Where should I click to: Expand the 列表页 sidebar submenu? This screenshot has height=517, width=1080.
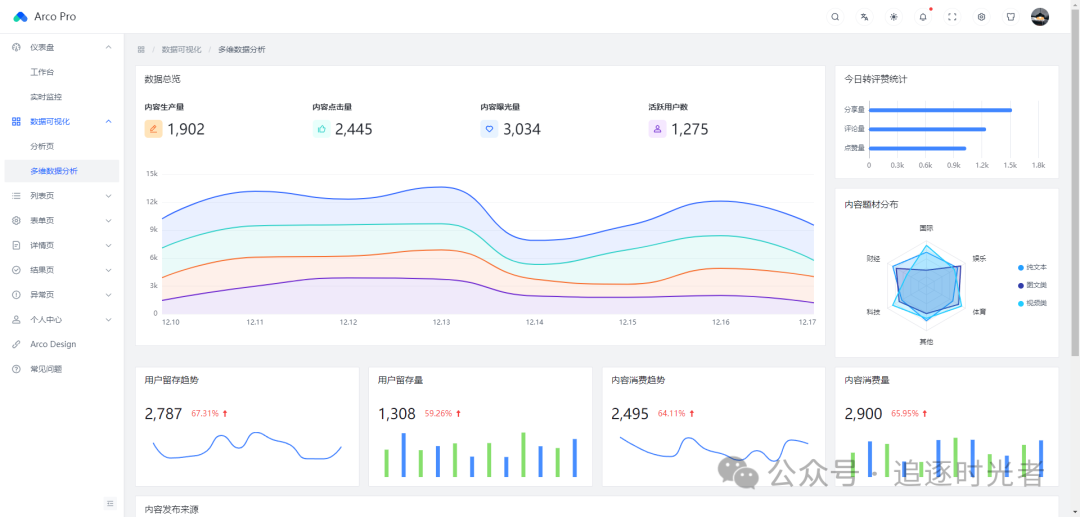pos(60,196)
